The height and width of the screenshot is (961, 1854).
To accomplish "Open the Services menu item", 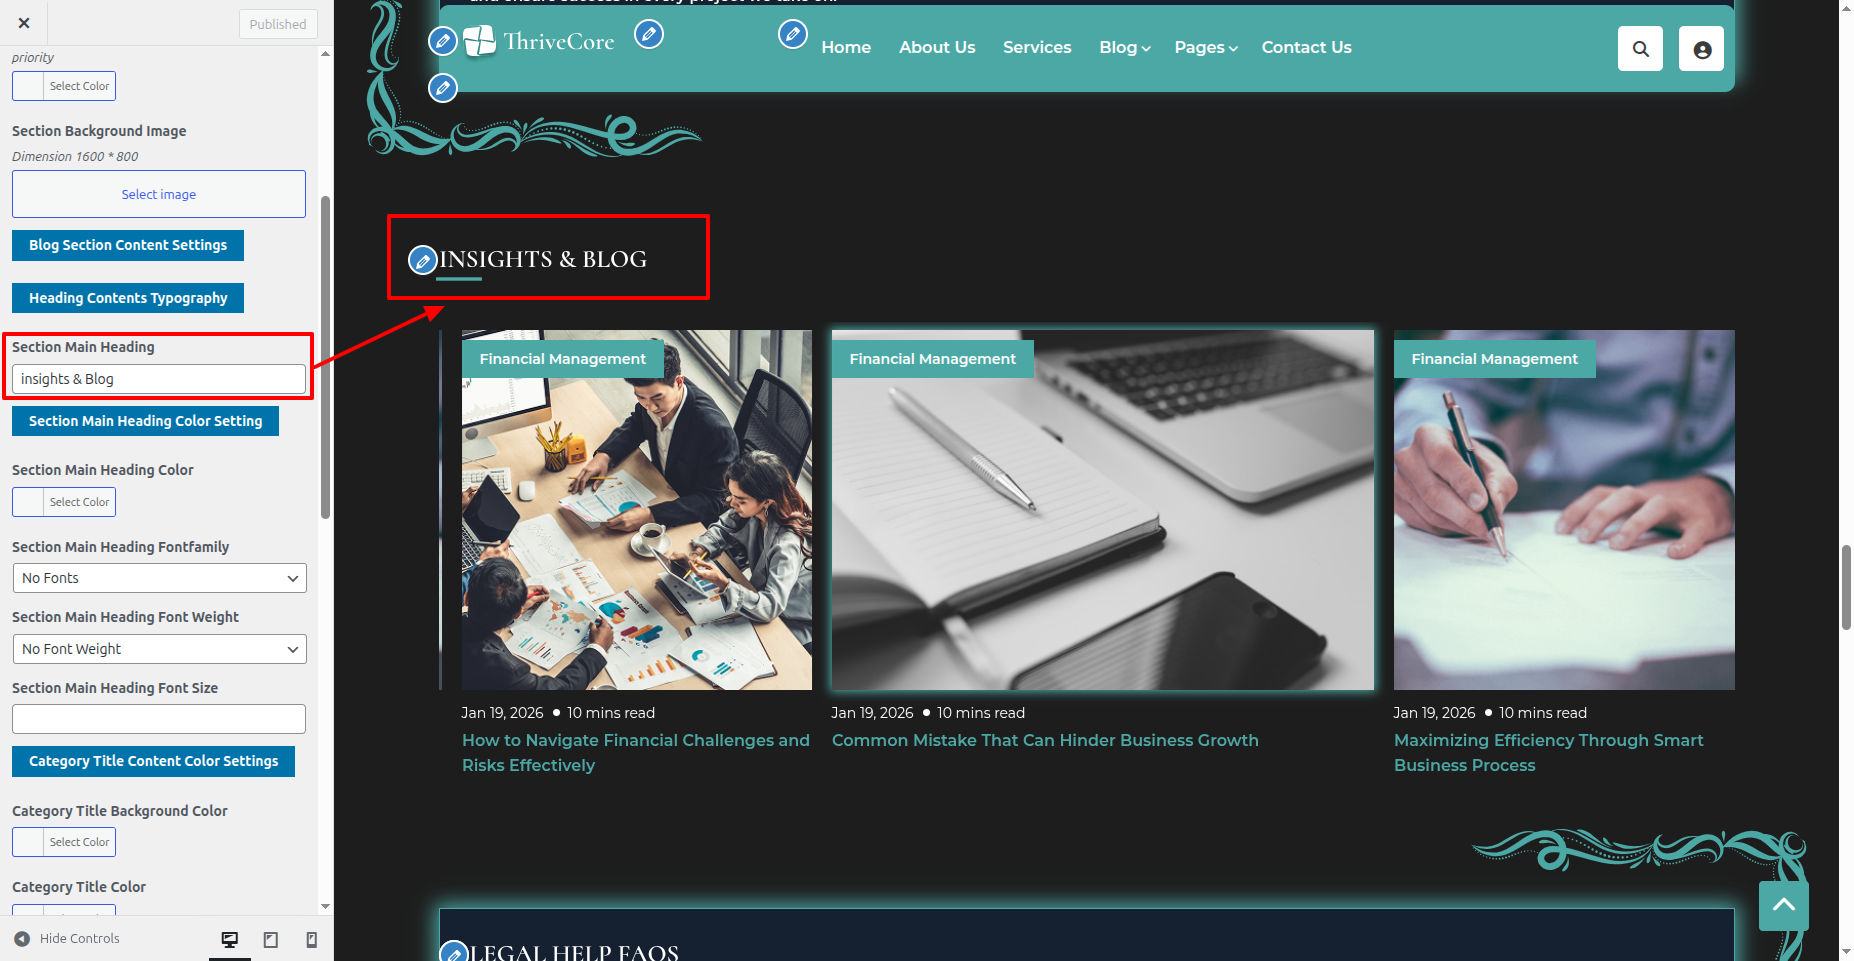I will (1036, 48).
